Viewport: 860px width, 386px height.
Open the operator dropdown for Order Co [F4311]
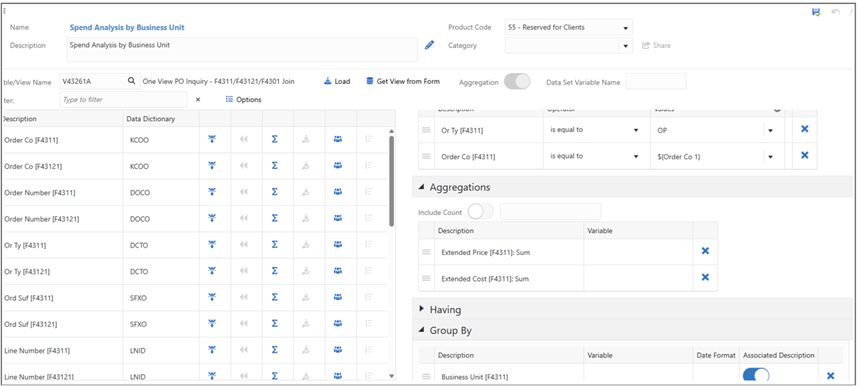636,156
